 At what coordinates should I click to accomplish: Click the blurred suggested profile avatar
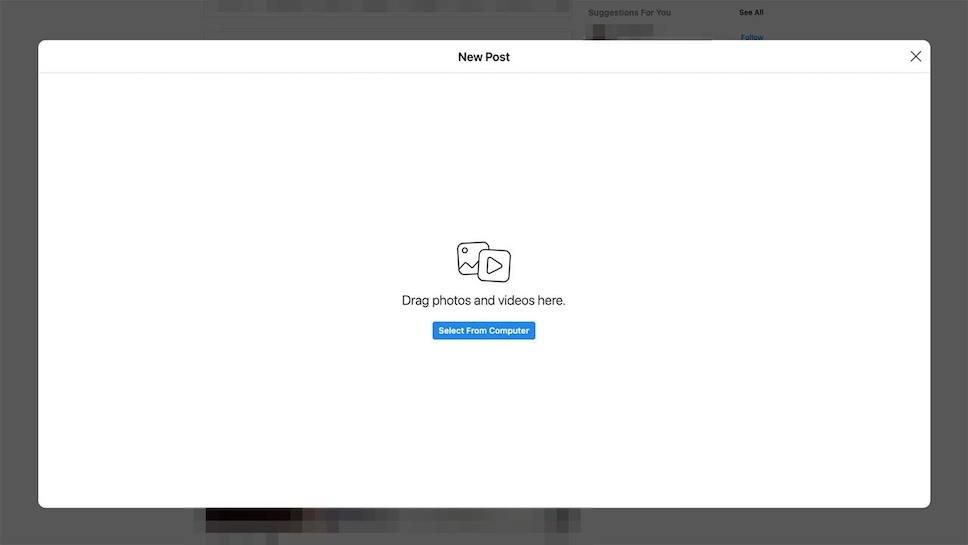[x=598, y=32]
